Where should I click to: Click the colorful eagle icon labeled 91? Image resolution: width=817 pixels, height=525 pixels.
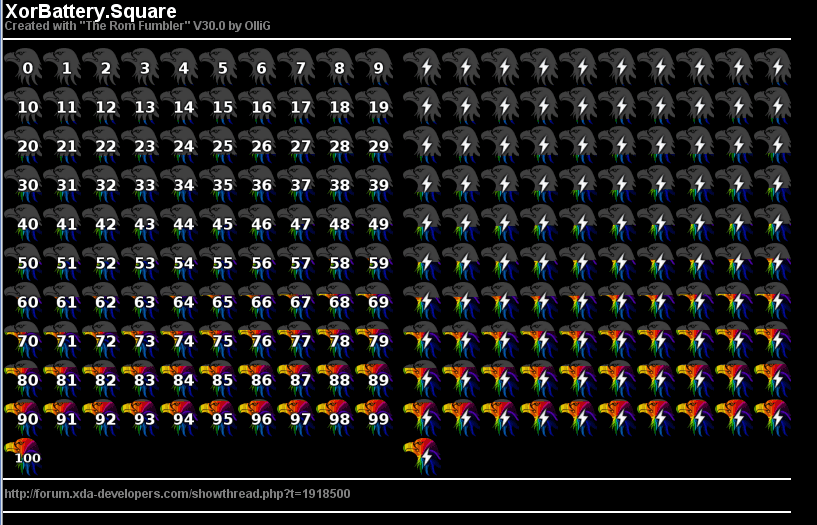(x=63, y=418)
